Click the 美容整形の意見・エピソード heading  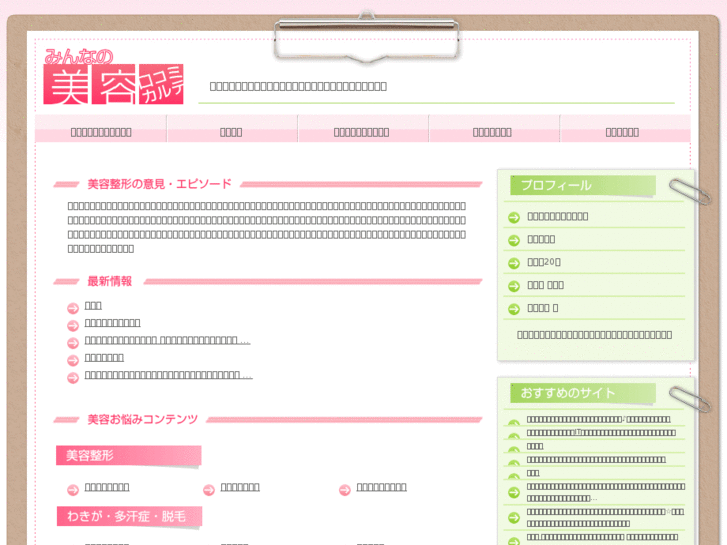click(159, 184)
